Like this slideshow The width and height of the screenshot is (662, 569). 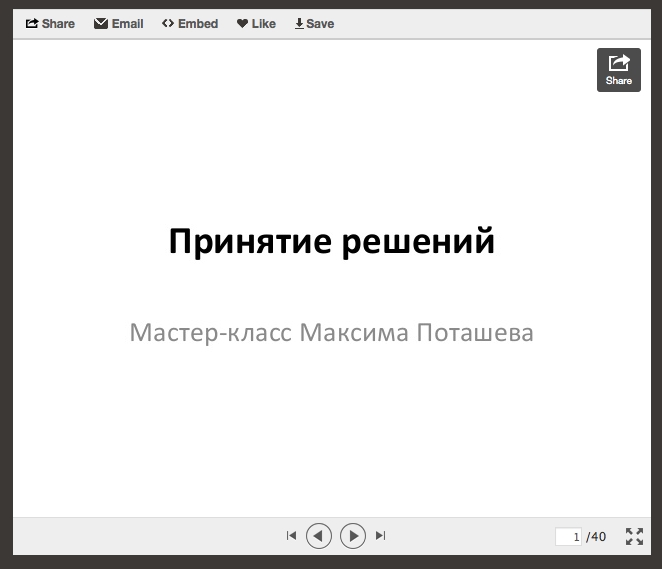(256, 24)
